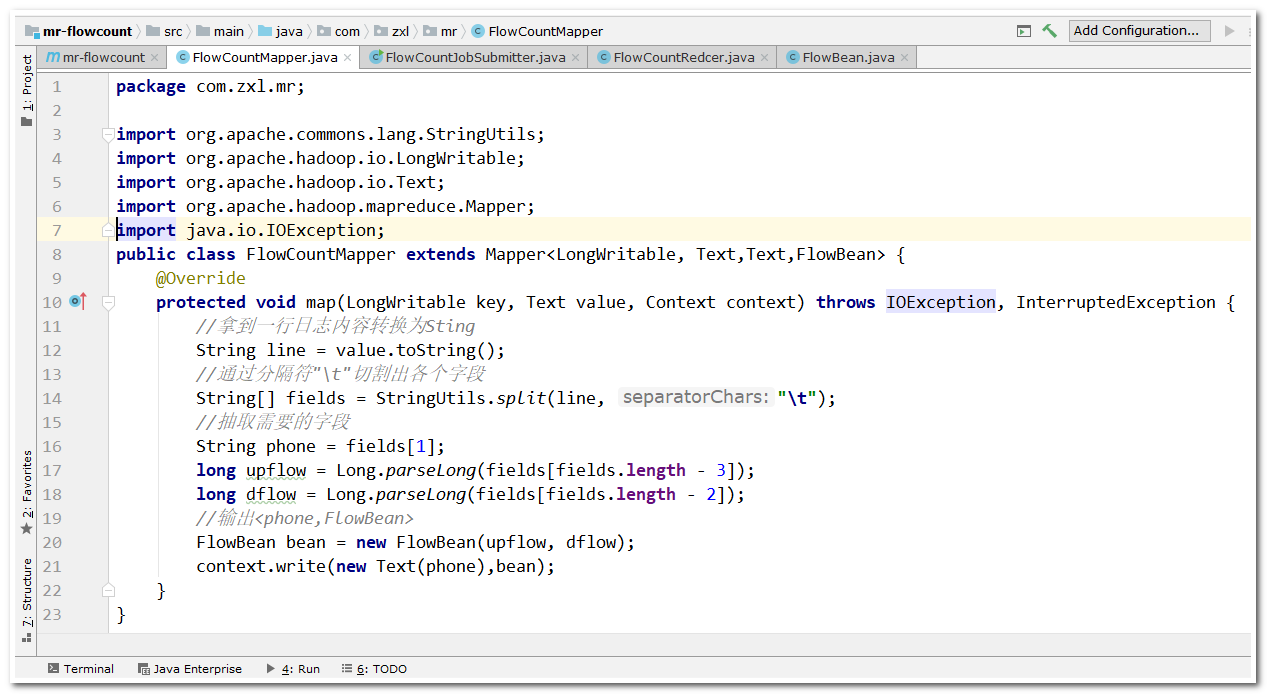Click the main breadcrumb folder
The height and width of the screenshot is (694, 1267).
pyautogui.click(x=220, y=31)
